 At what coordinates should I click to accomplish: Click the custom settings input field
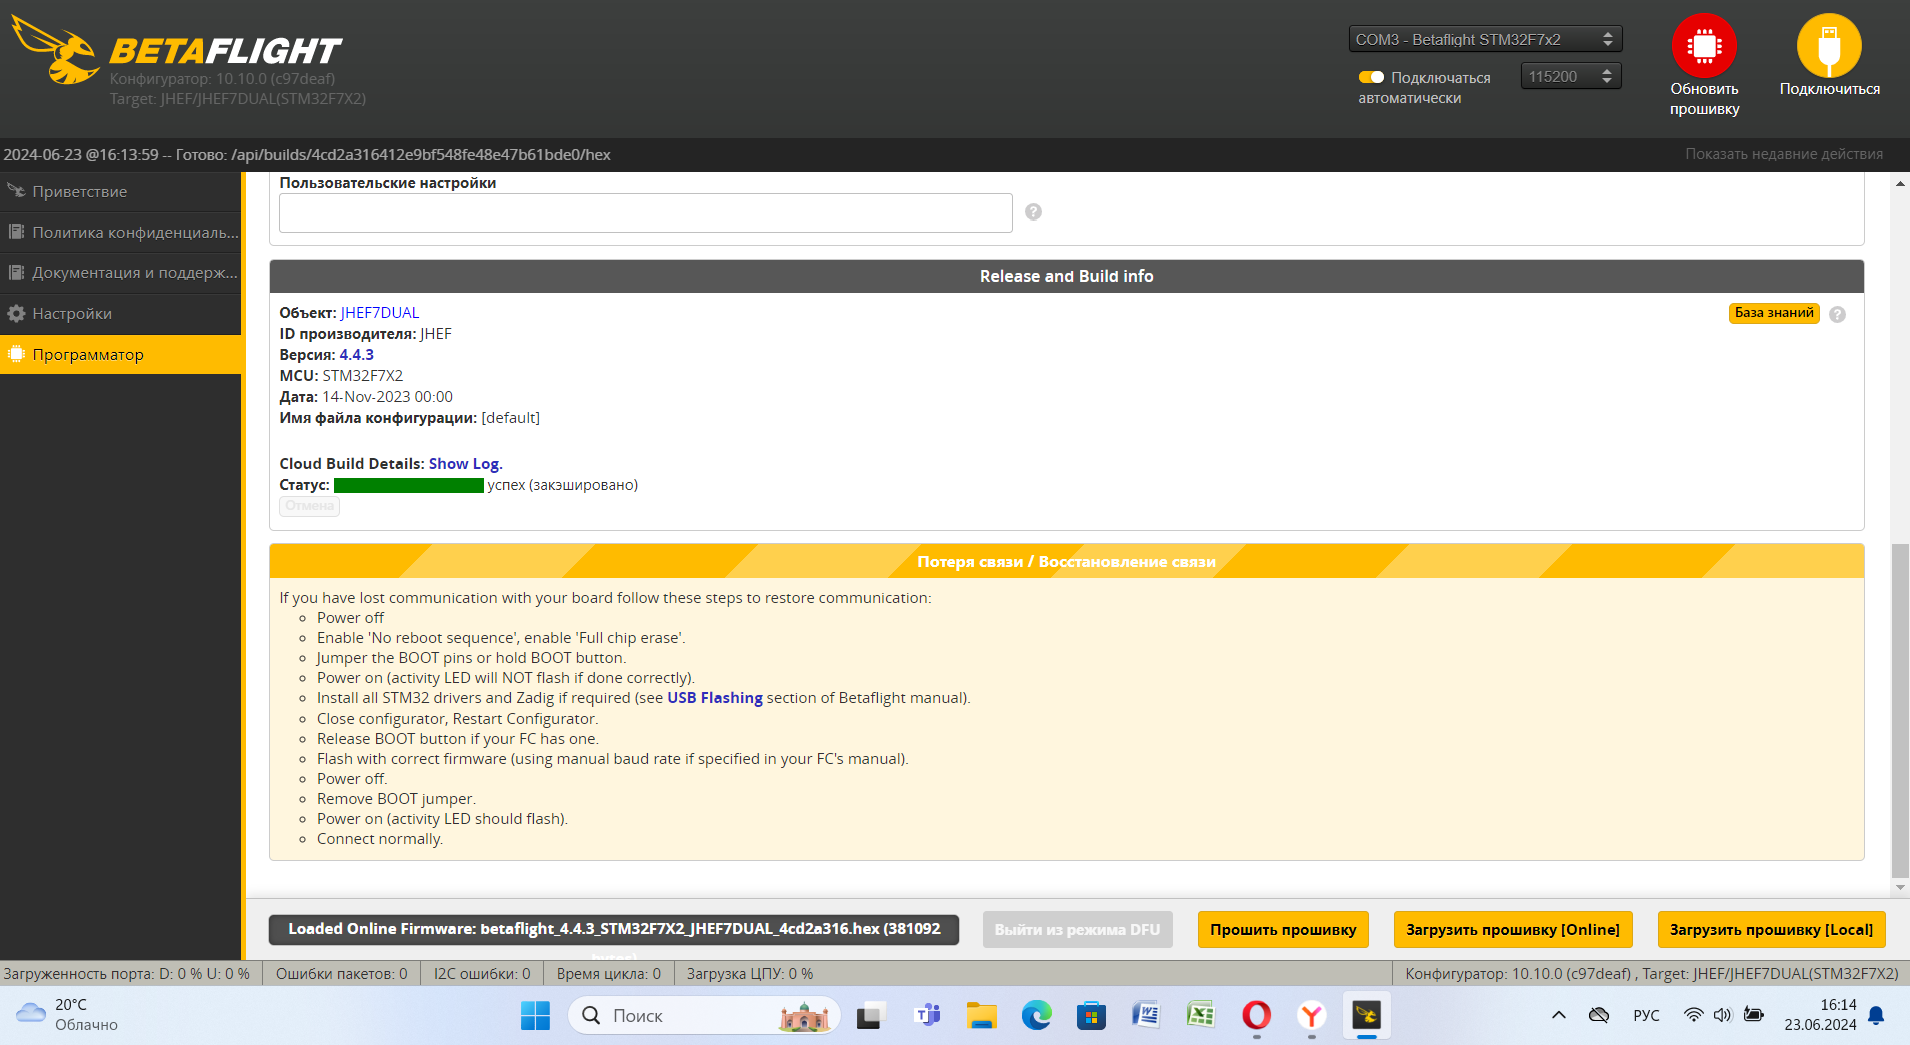coord(645,212)
